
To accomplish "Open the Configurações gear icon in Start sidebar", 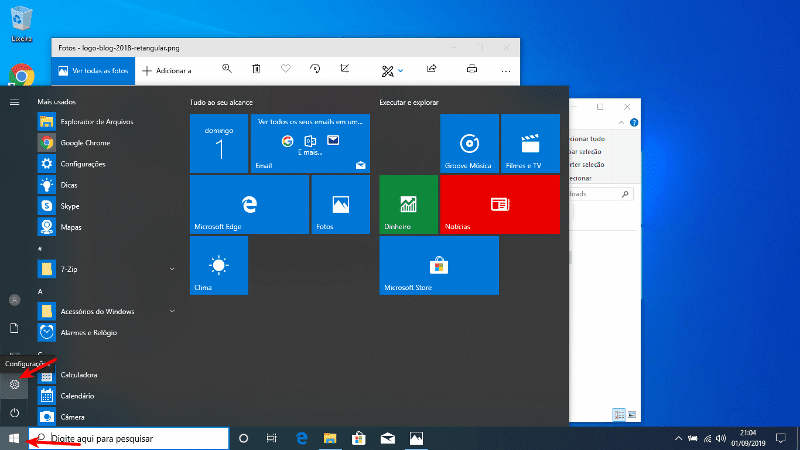I will coord(14,385).
